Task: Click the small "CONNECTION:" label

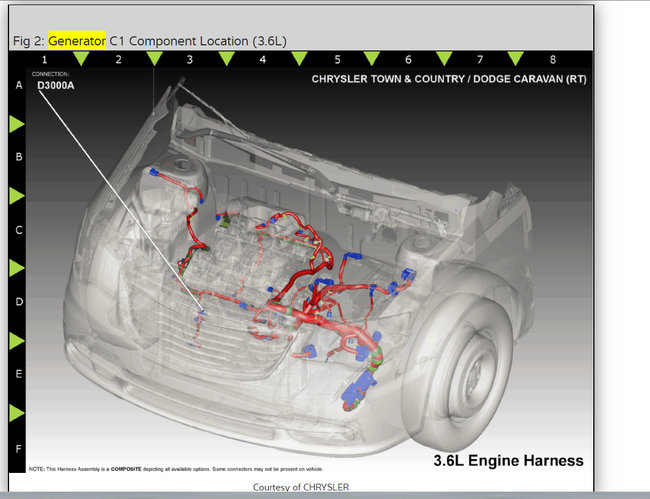Action: tap(51, 74)
